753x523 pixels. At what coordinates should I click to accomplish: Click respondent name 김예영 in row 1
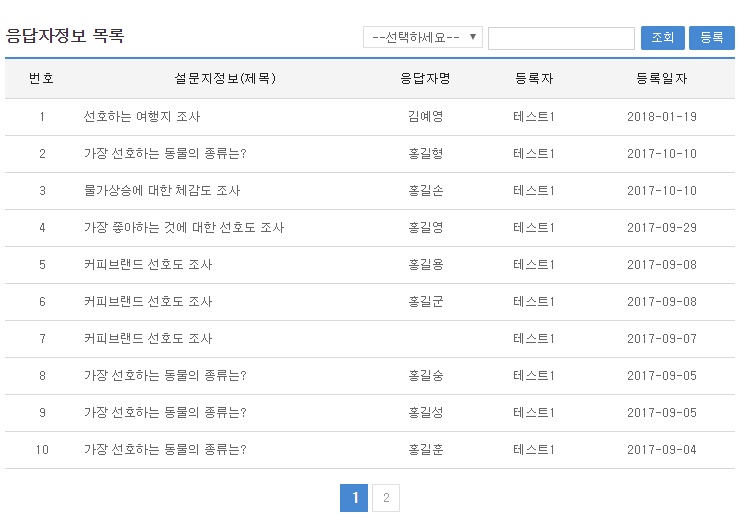tap(425, 117)
